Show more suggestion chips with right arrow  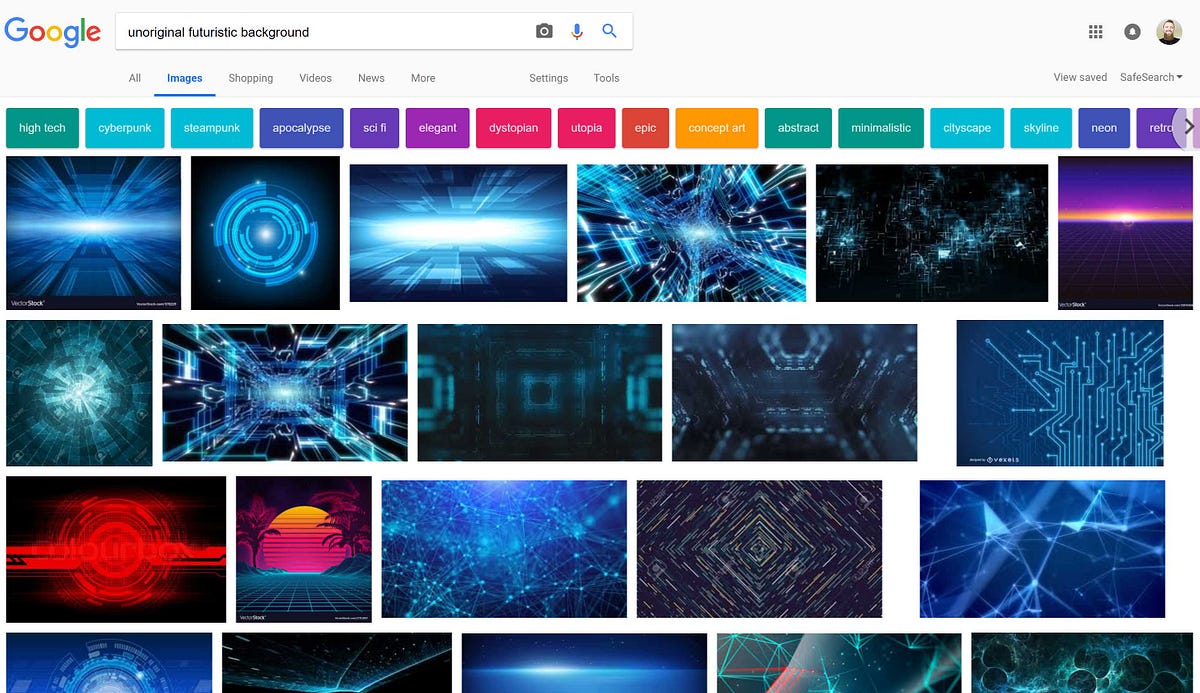click(1188, 128)
